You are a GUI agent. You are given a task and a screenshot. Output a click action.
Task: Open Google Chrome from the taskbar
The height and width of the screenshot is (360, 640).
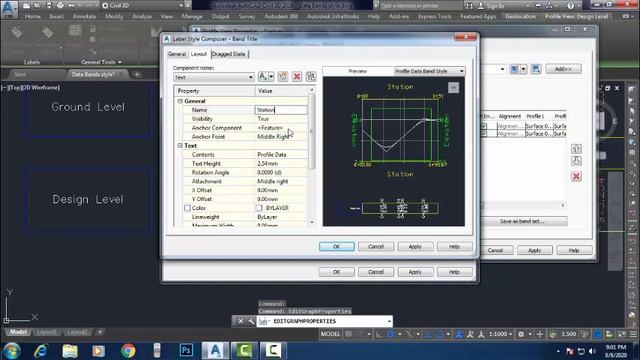(x=128, y=350)
